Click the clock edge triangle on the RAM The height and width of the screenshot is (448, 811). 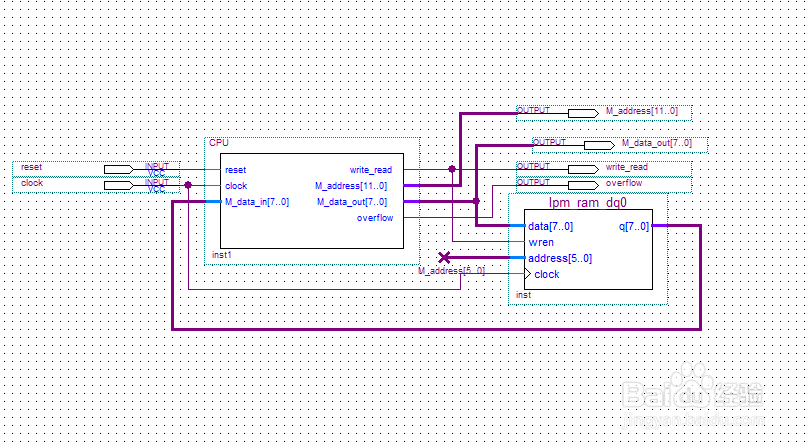528,274
